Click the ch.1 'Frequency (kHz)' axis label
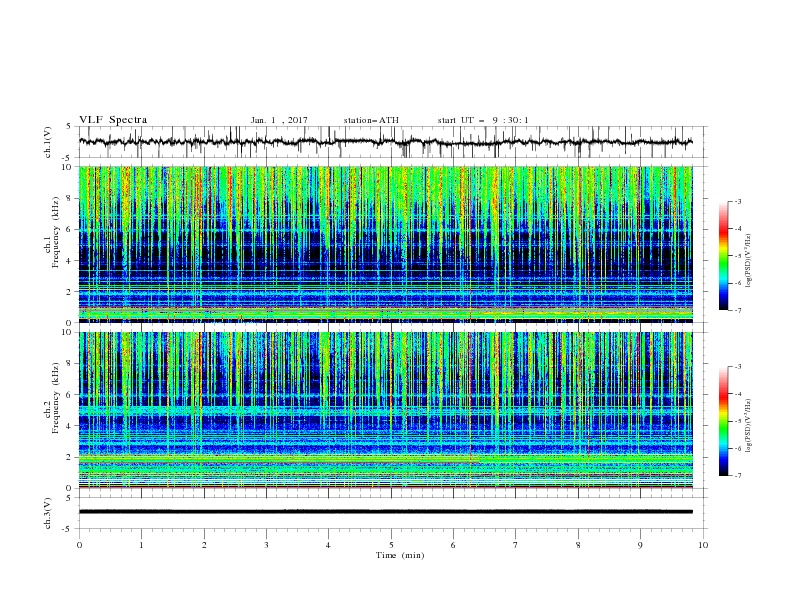 coord(55,232)
